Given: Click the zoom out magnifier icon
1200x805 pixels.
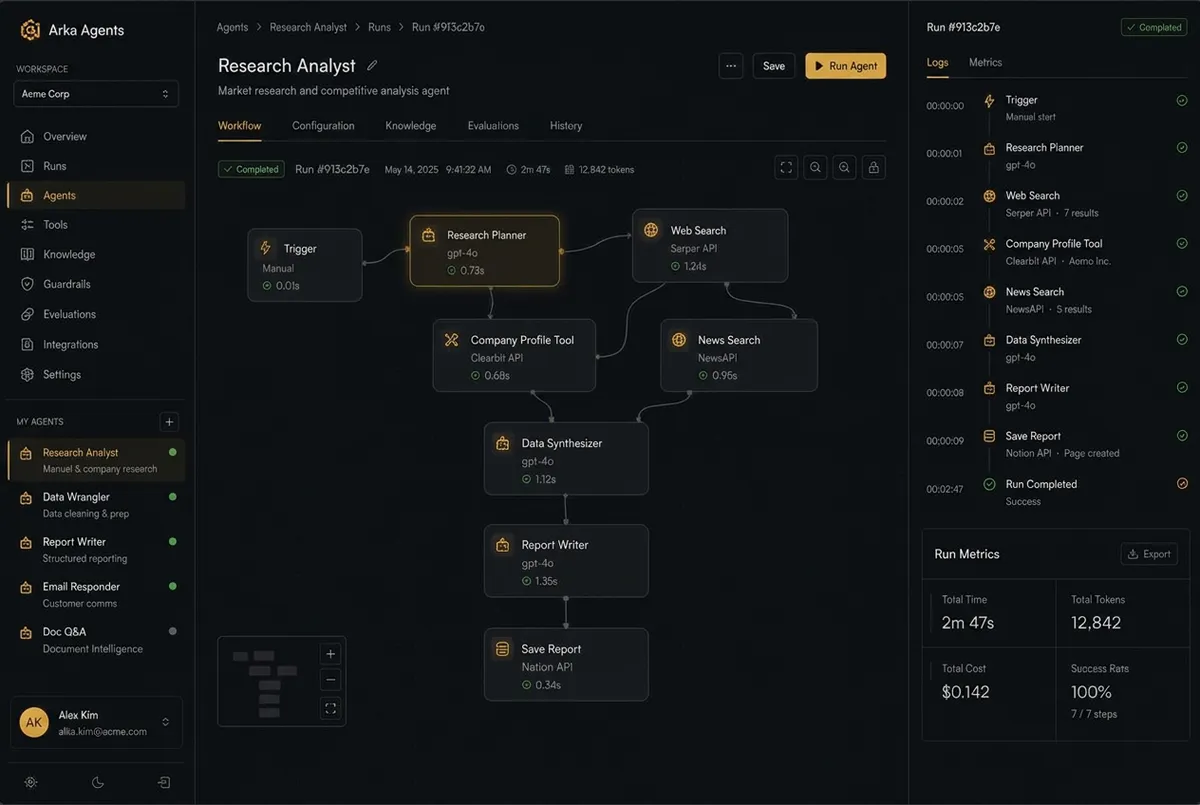Looking at the screenshot, I should [816, 168].
